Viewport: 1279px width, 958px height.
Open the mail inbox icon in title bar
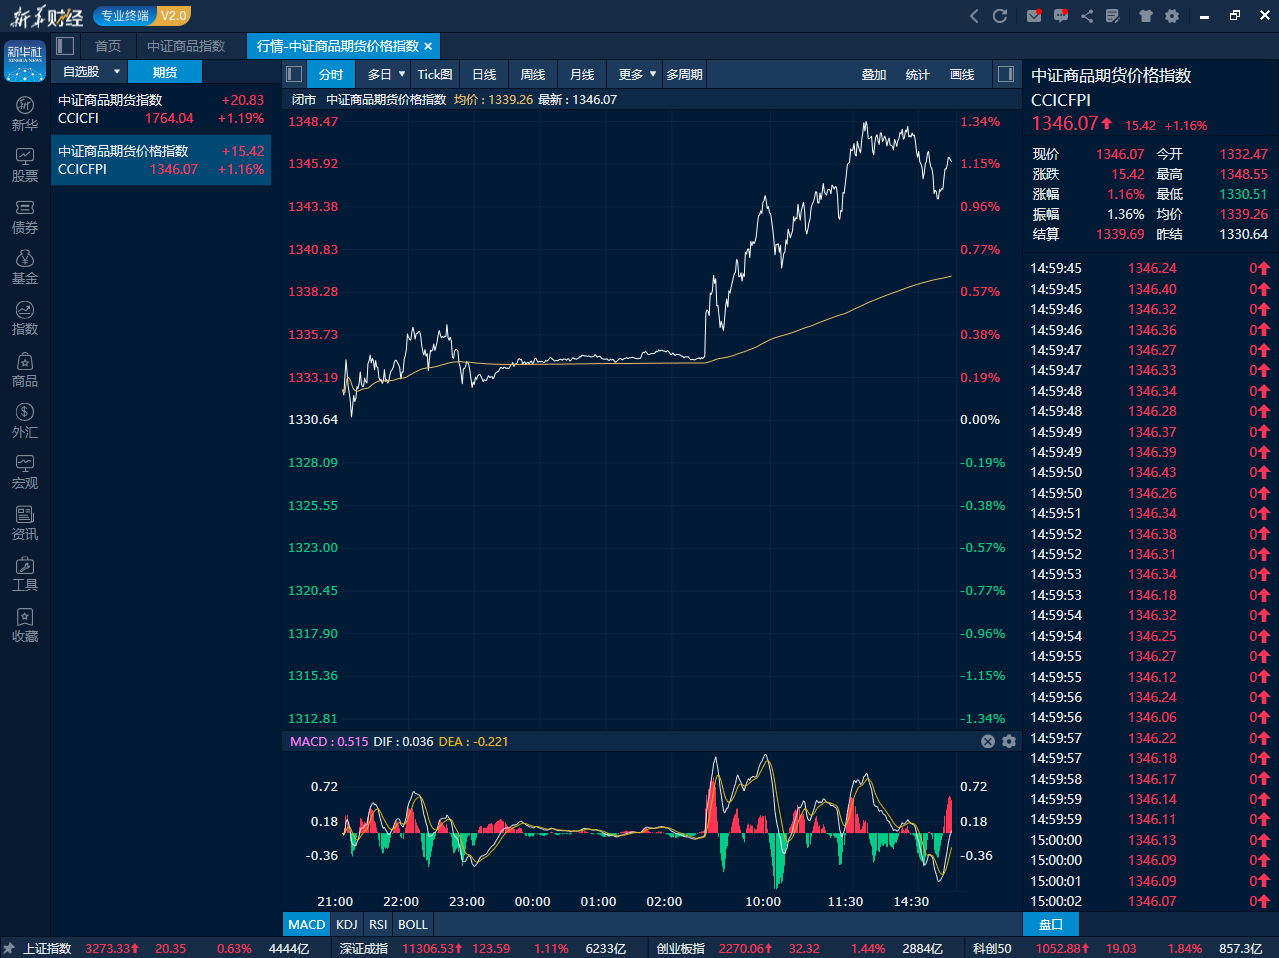(1034, 16)
